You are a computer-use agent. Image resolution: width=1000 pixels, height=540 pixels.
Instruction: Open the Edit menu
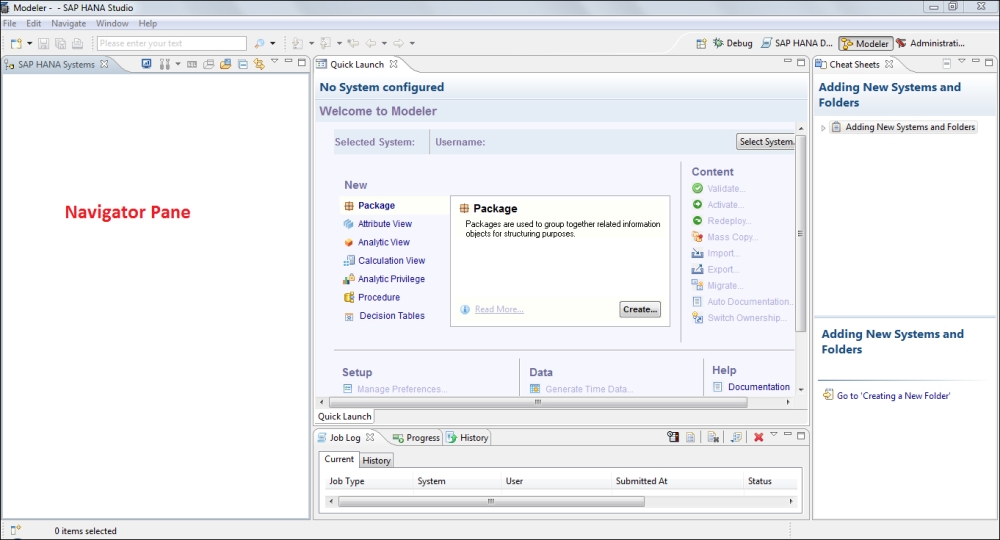[33, 24]
